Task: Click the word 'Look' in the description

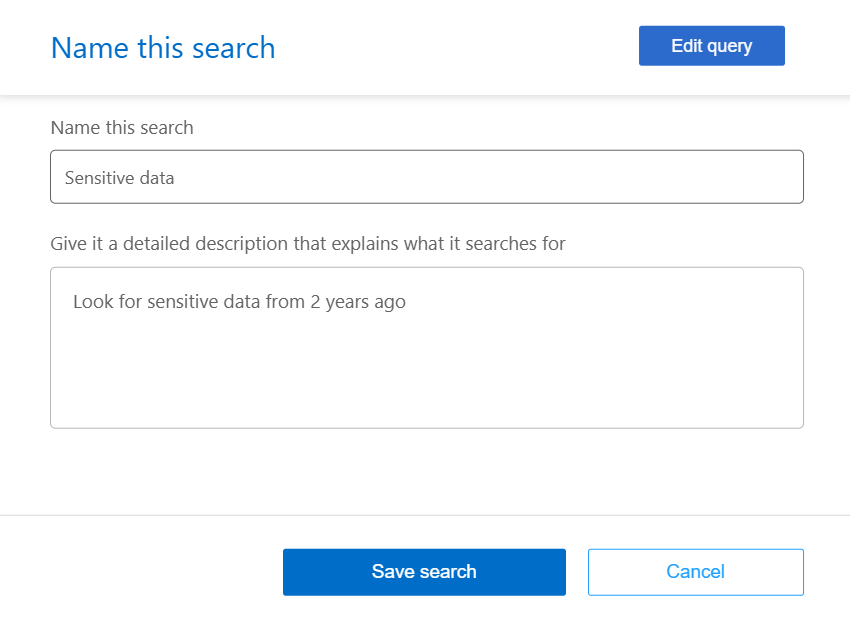Action: [91, 301]
